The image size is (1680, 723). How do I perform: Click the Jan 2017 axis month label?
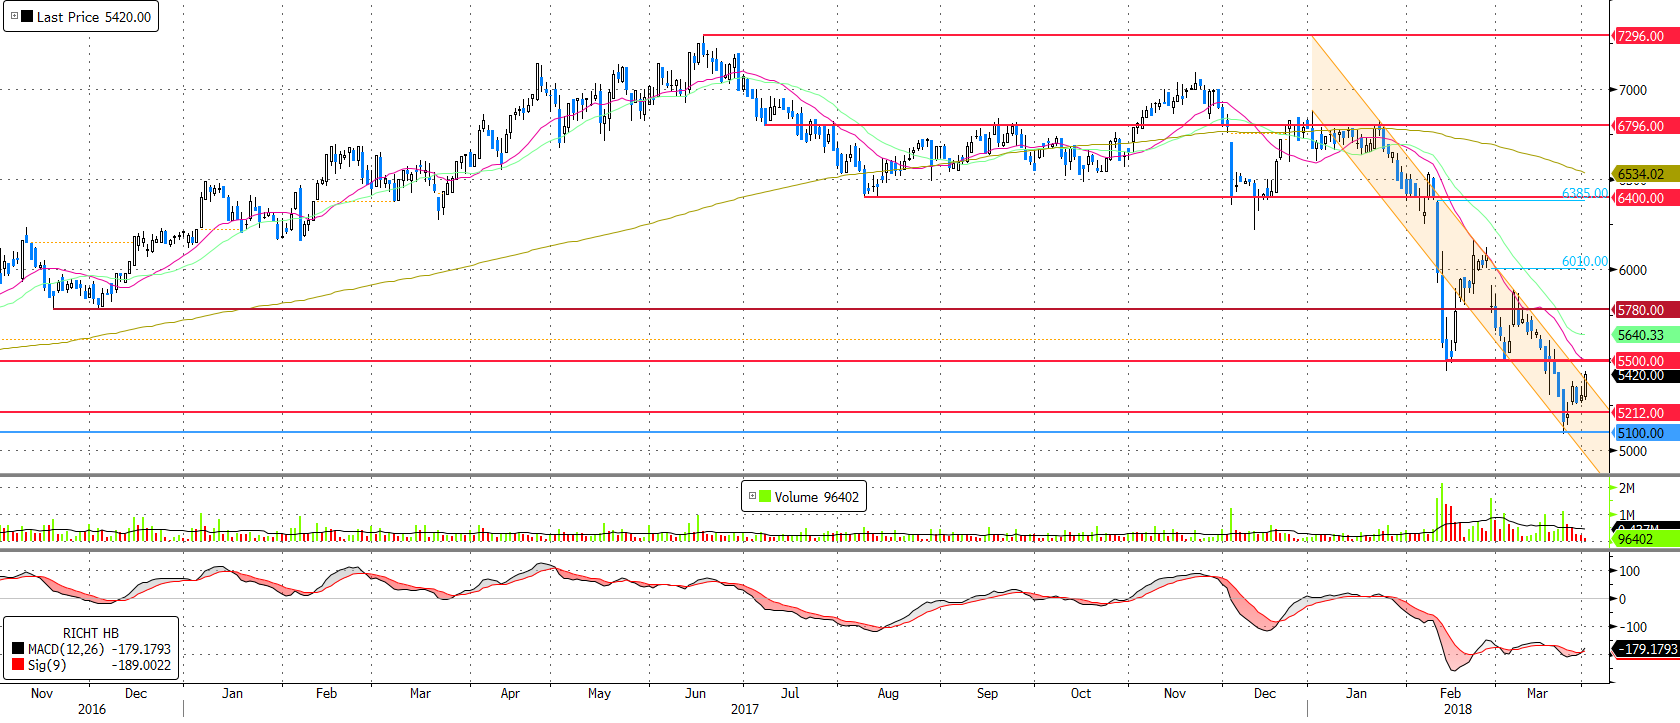(232, 693)
